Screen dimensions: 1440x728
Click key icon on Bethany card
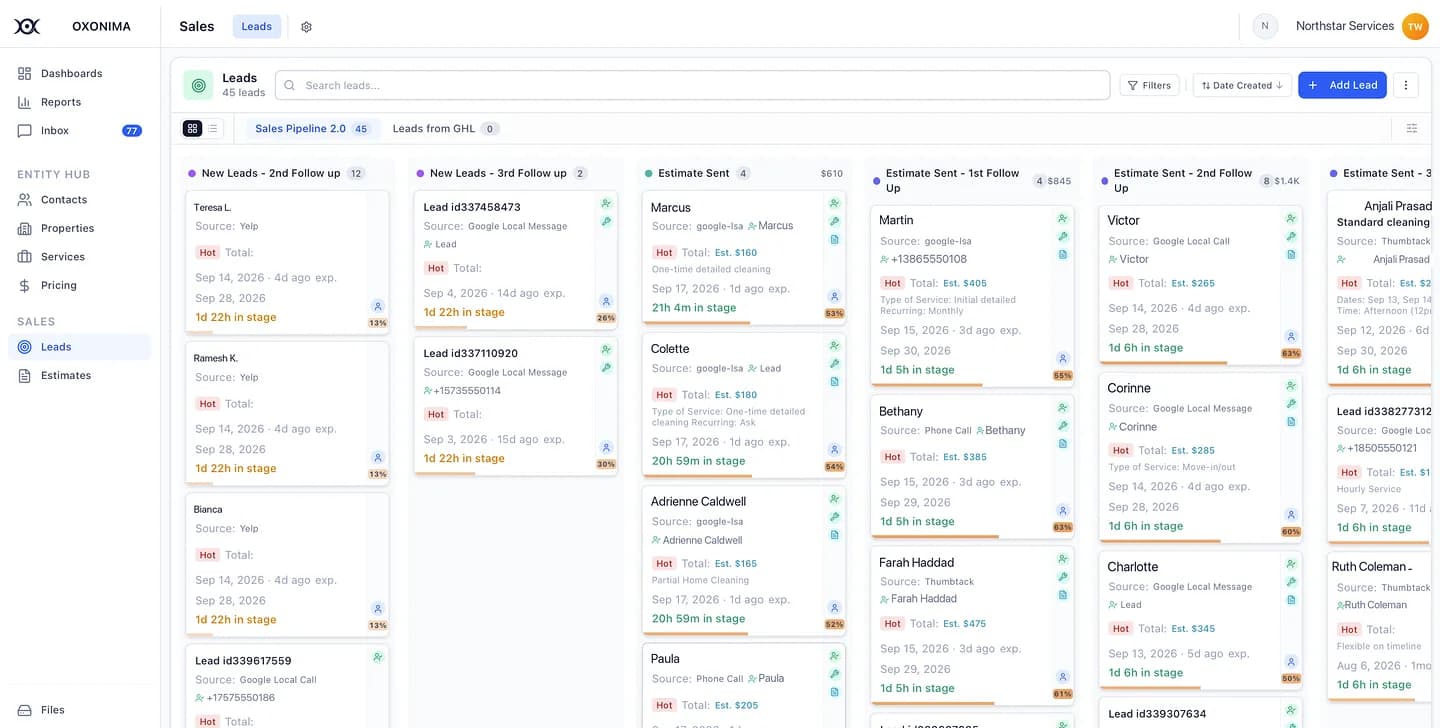[x=1063, y=426]
